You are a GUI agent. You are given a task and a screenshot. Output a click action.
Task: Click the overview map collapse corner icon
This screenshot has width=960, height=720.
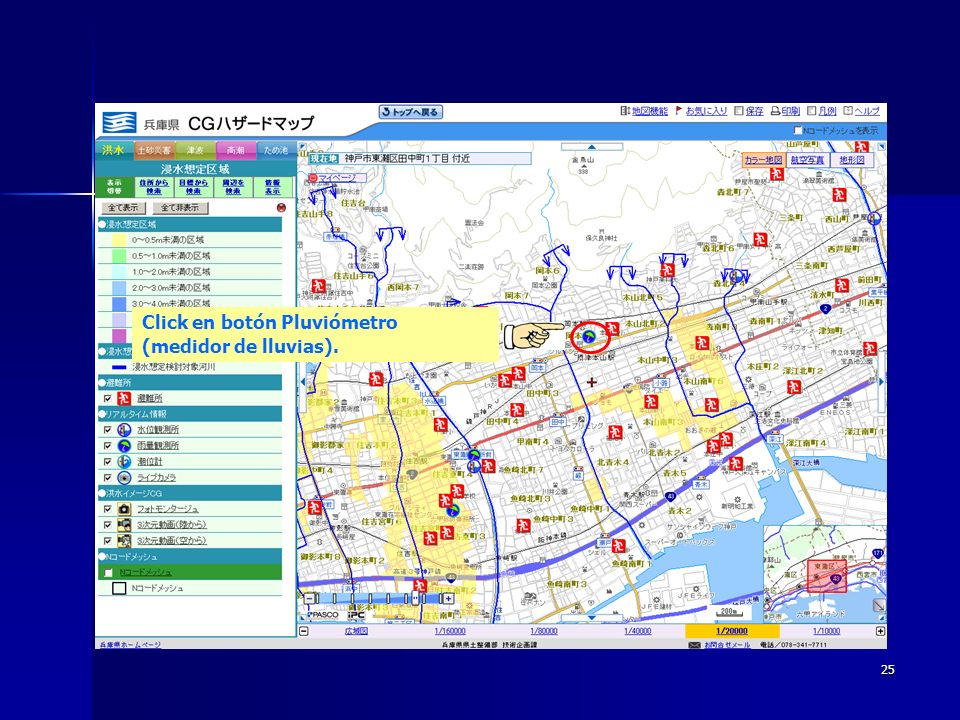coord(879,605)
